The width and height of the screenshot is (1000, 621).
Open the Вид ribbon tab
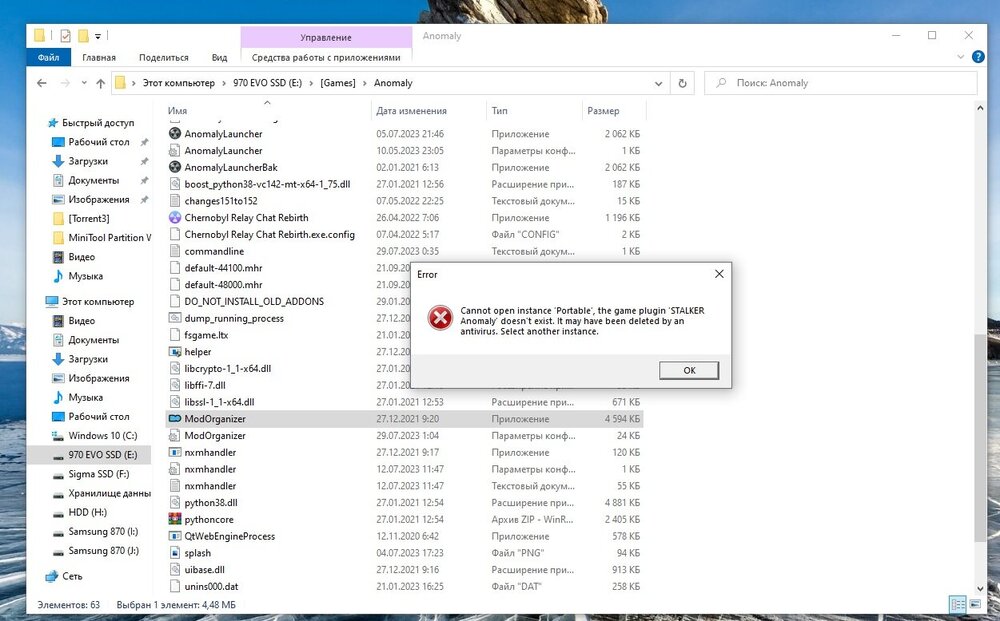(219, 57)
